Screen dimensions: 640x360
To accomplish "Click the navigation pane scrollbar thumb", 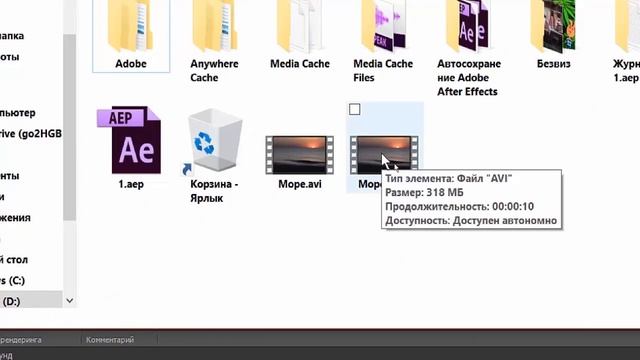I will [69, 127].
